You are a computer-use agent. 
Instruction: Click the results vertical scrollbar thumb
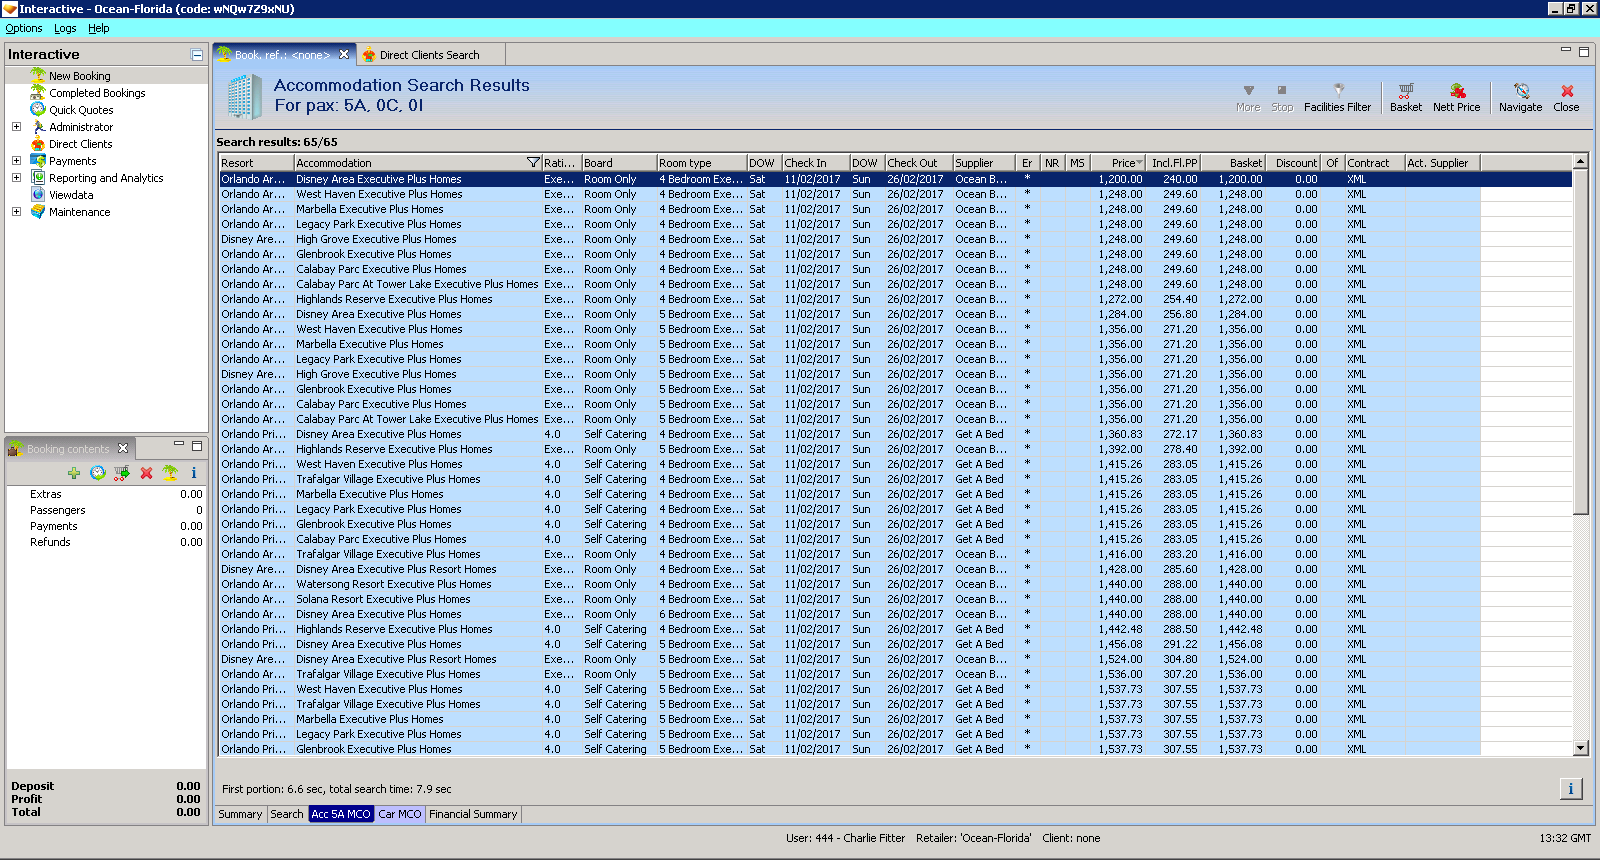1581,341
